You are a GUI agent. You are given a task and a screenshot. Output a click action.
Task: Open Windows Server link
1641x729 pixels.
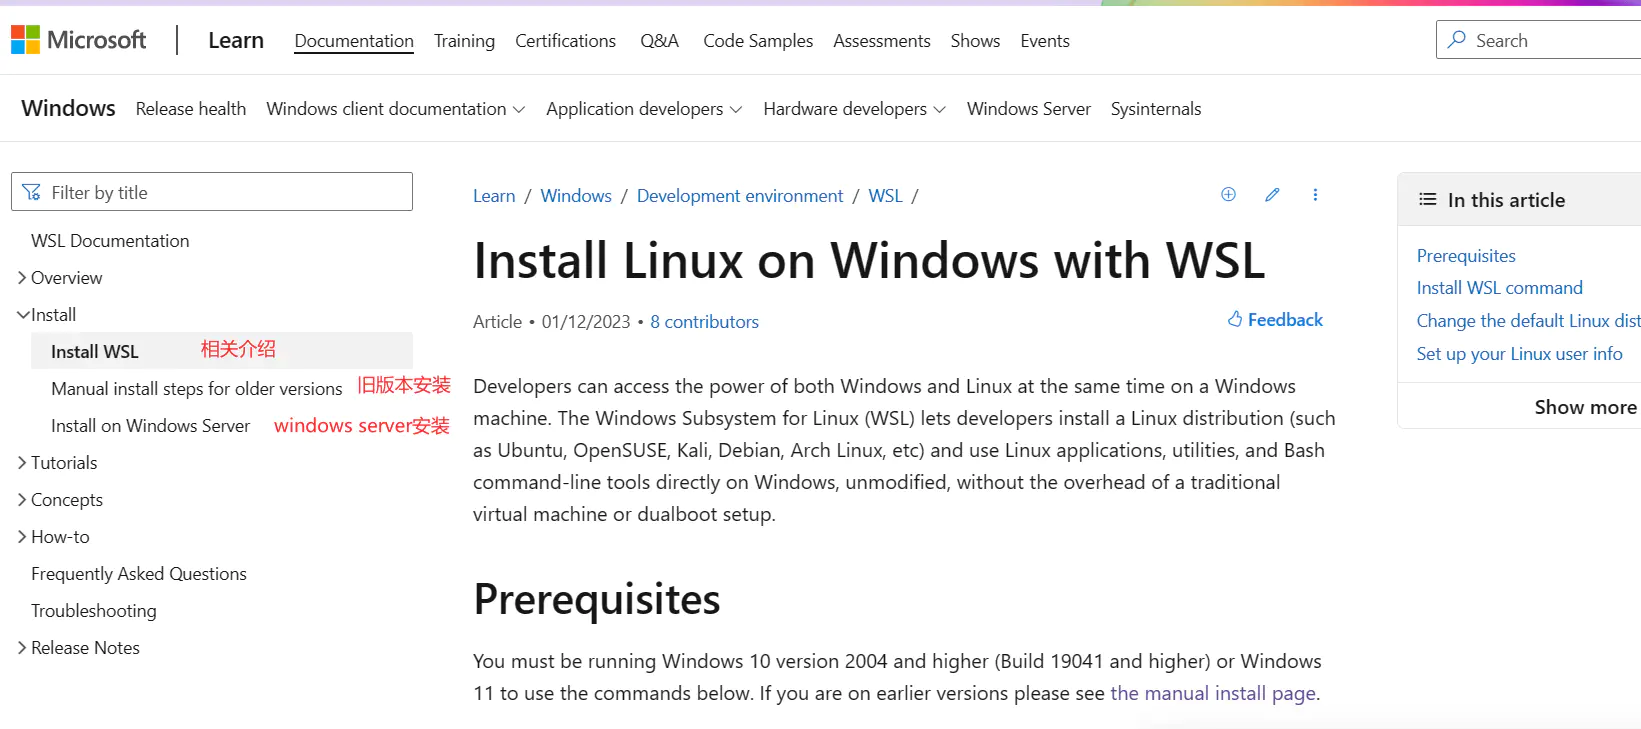tap(1029, 109)
